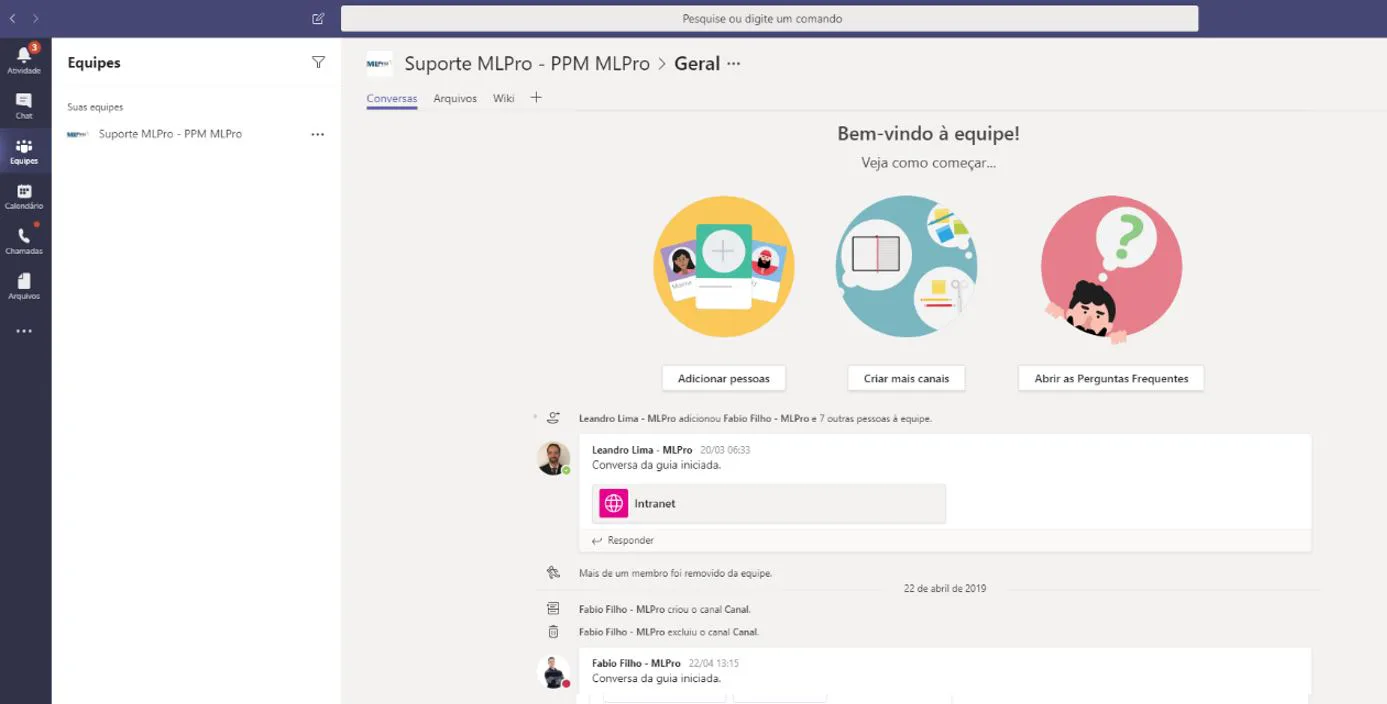This screenshot has width=1387, height=704.
Task: Switch to the Wiki tab
Action: pyautogui.click(x=504, y=98)
